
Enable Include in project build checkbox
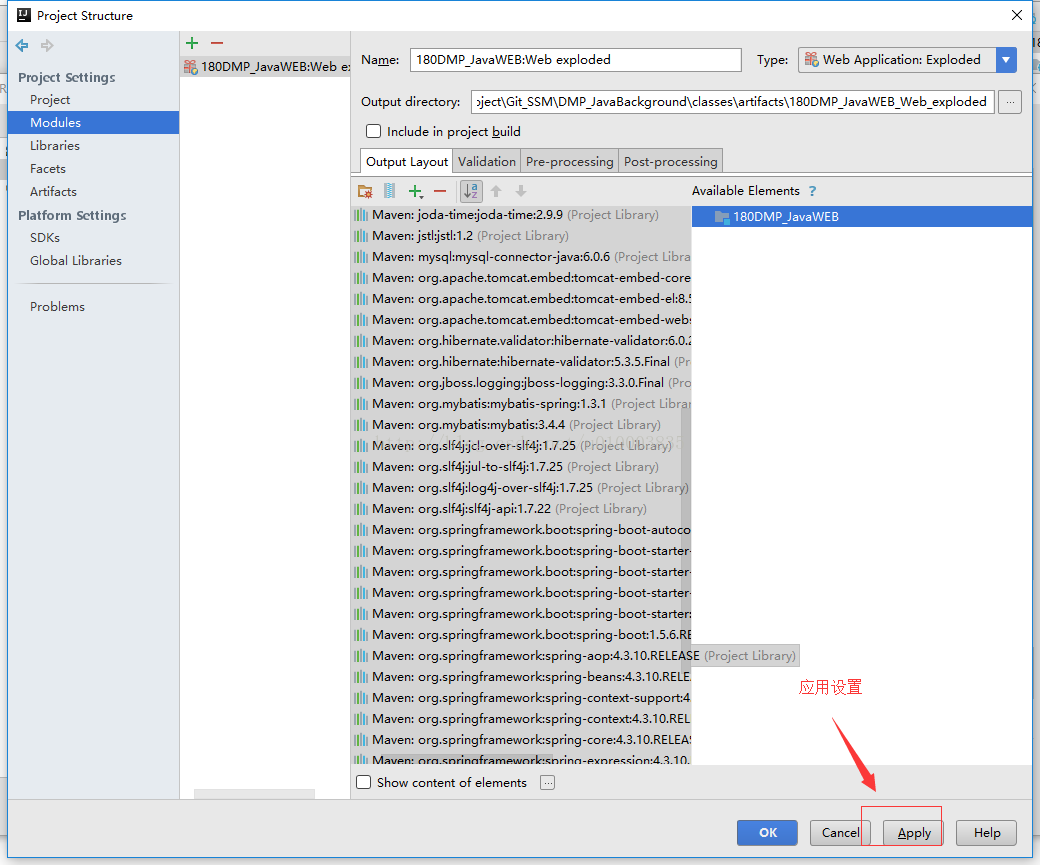(x=373, y=131)
